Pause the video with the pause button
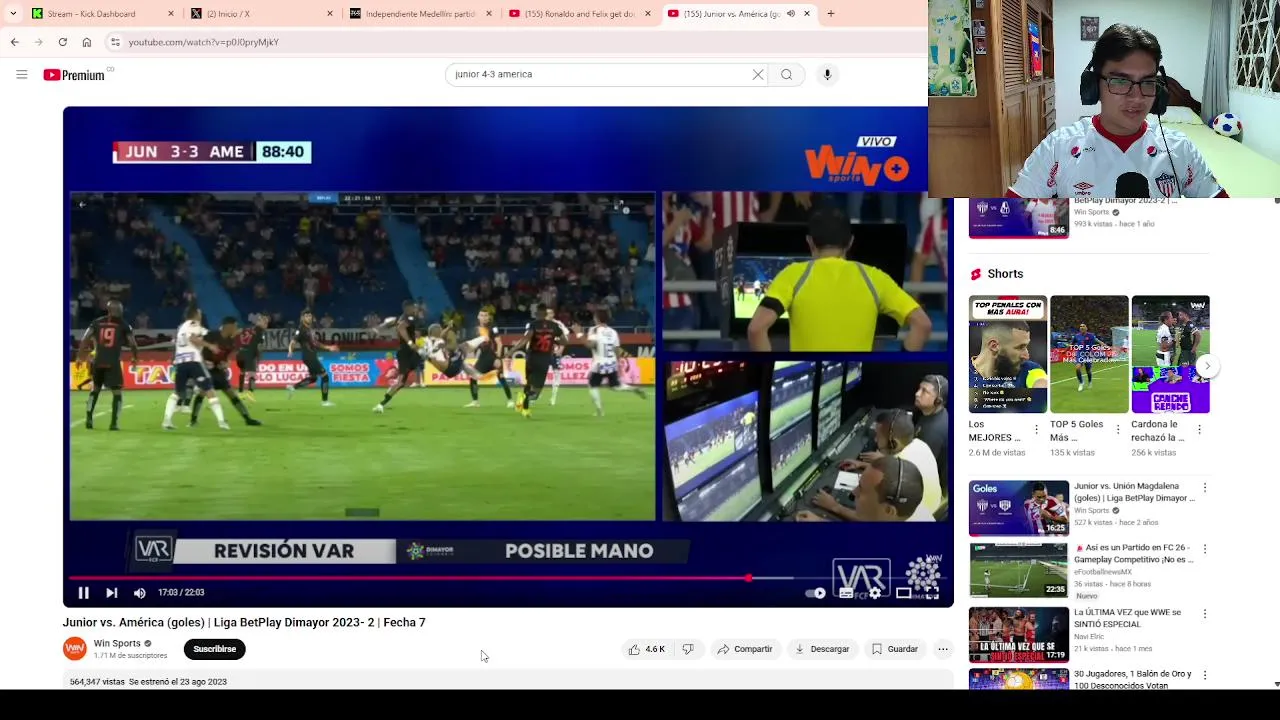The width and height of the screenshot is (1280, 720). [x=84, y=593]
